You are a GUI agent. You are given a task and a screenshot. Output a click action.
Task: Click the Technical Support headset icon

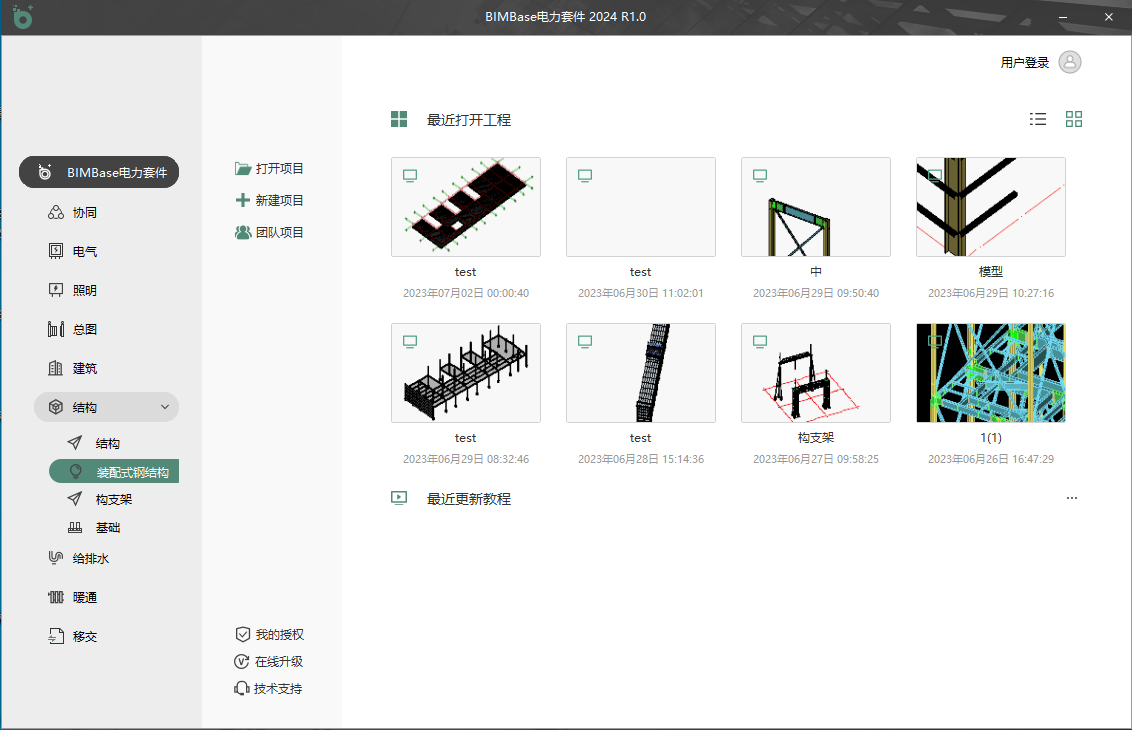(x=242, y=688)
